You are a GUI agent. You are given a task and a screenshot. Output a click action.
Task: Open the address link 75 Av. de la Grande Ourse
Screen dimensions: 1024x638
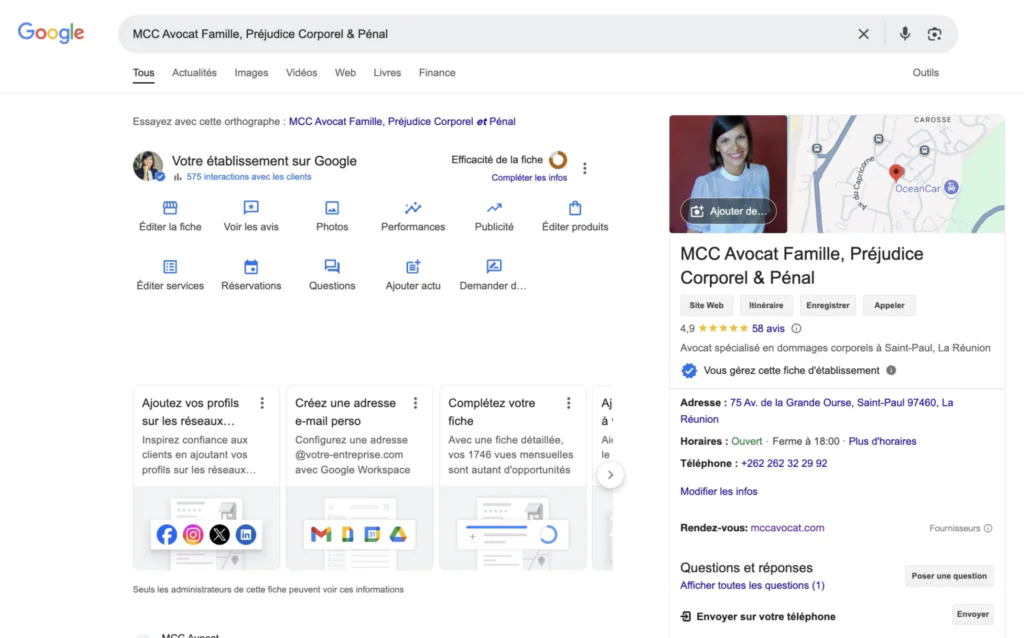click(x=816, y=411)
